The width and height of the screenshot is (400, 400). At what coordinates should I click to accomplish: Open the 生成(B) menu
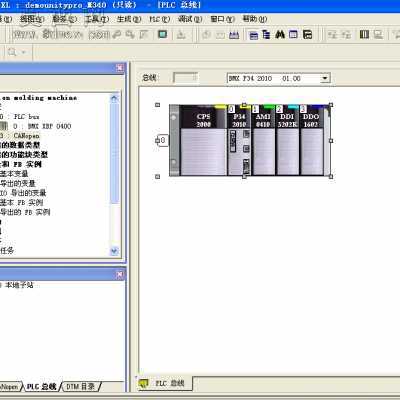click(129, 19)
